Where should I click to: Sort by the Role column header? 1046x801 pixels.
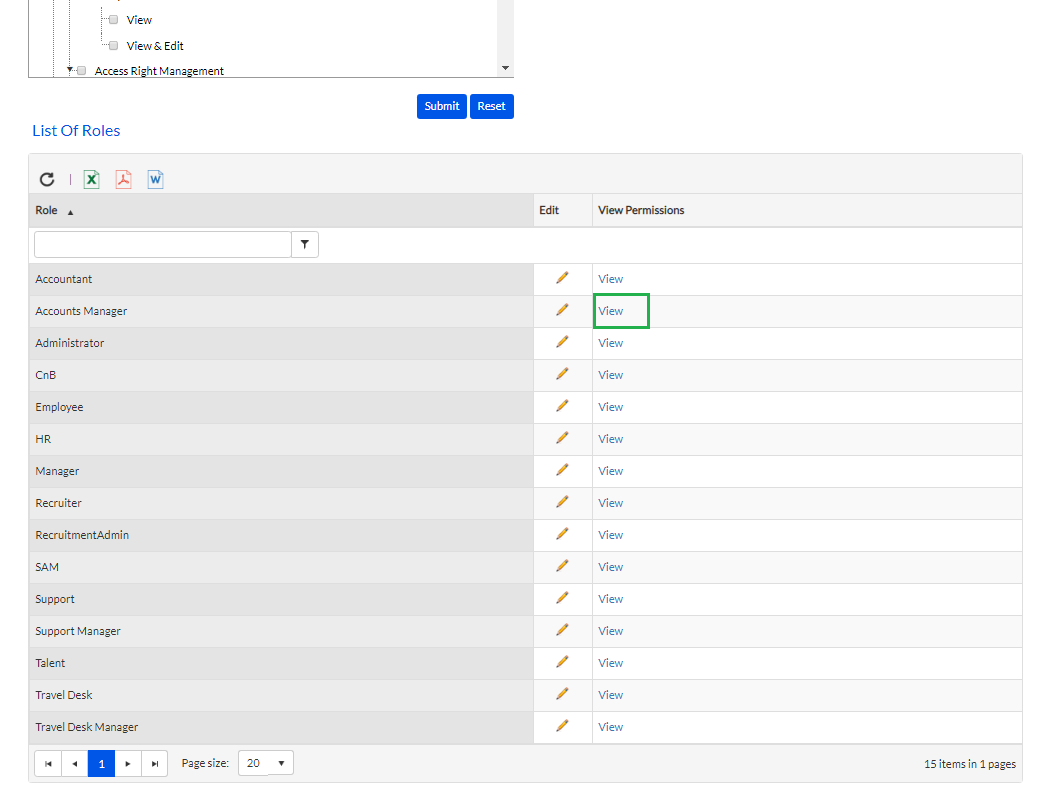point(46,211)
